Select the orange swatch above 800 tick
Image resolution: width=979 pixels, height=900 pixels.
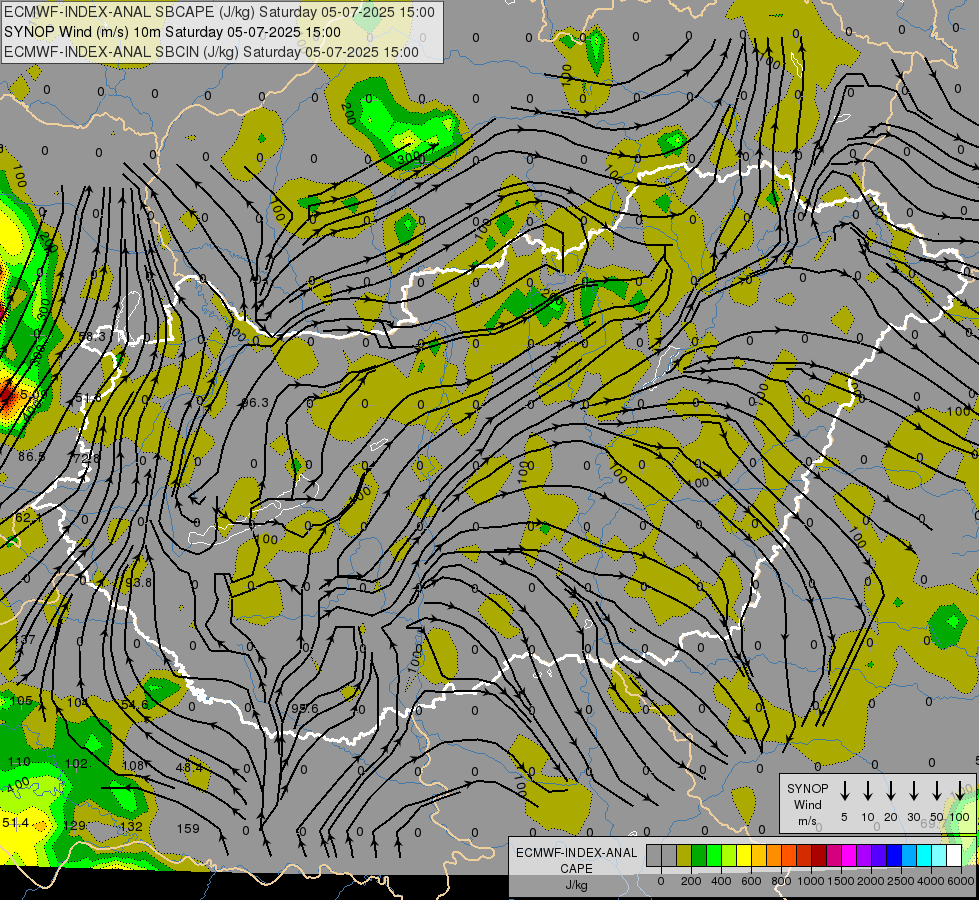coord(774,855)
